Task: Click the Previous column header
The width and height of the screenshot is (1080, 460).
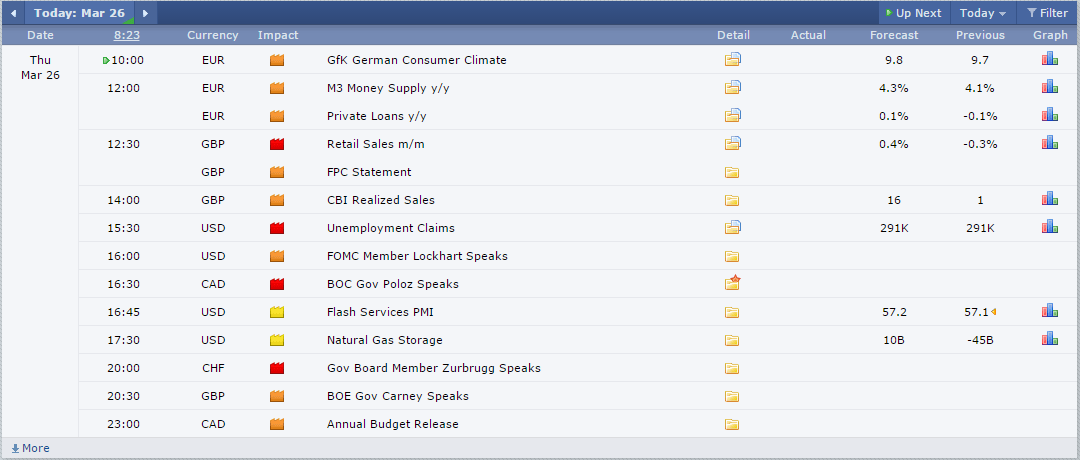Action: tap(980, 35)
